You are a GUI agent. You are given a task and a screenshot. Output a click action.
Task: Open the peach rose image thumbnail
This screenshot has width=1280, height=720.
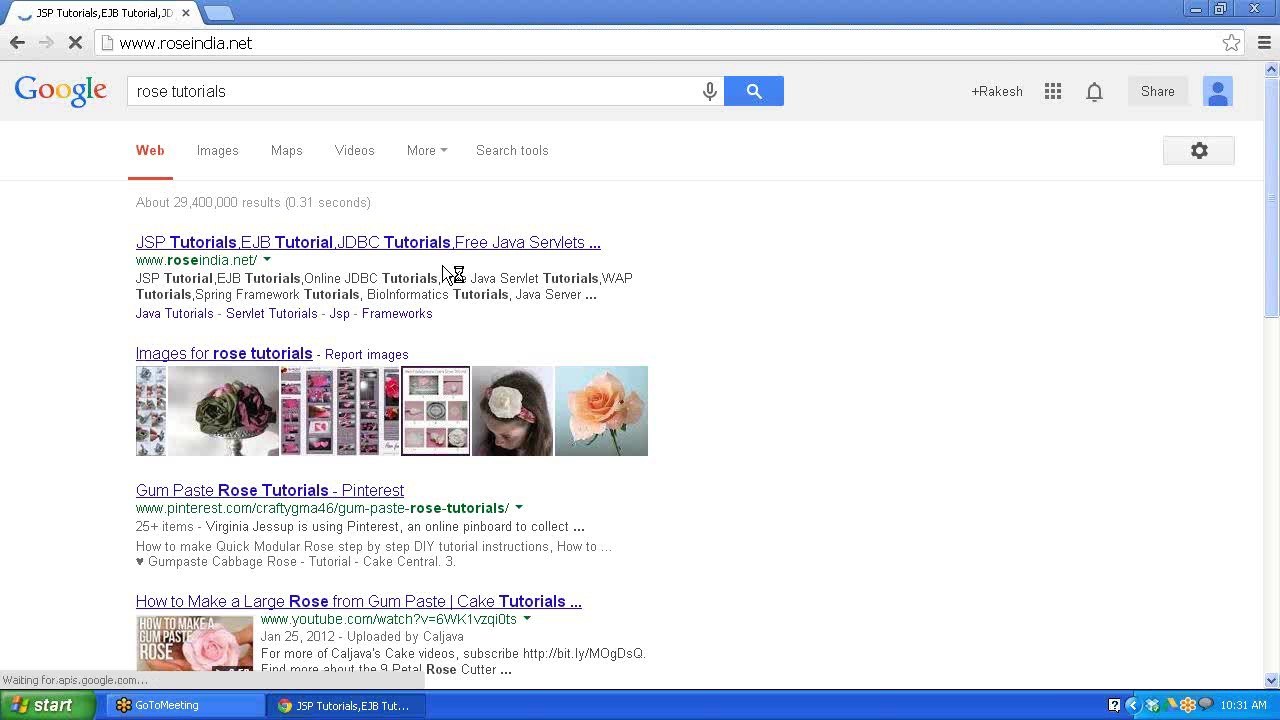[601, 411]
